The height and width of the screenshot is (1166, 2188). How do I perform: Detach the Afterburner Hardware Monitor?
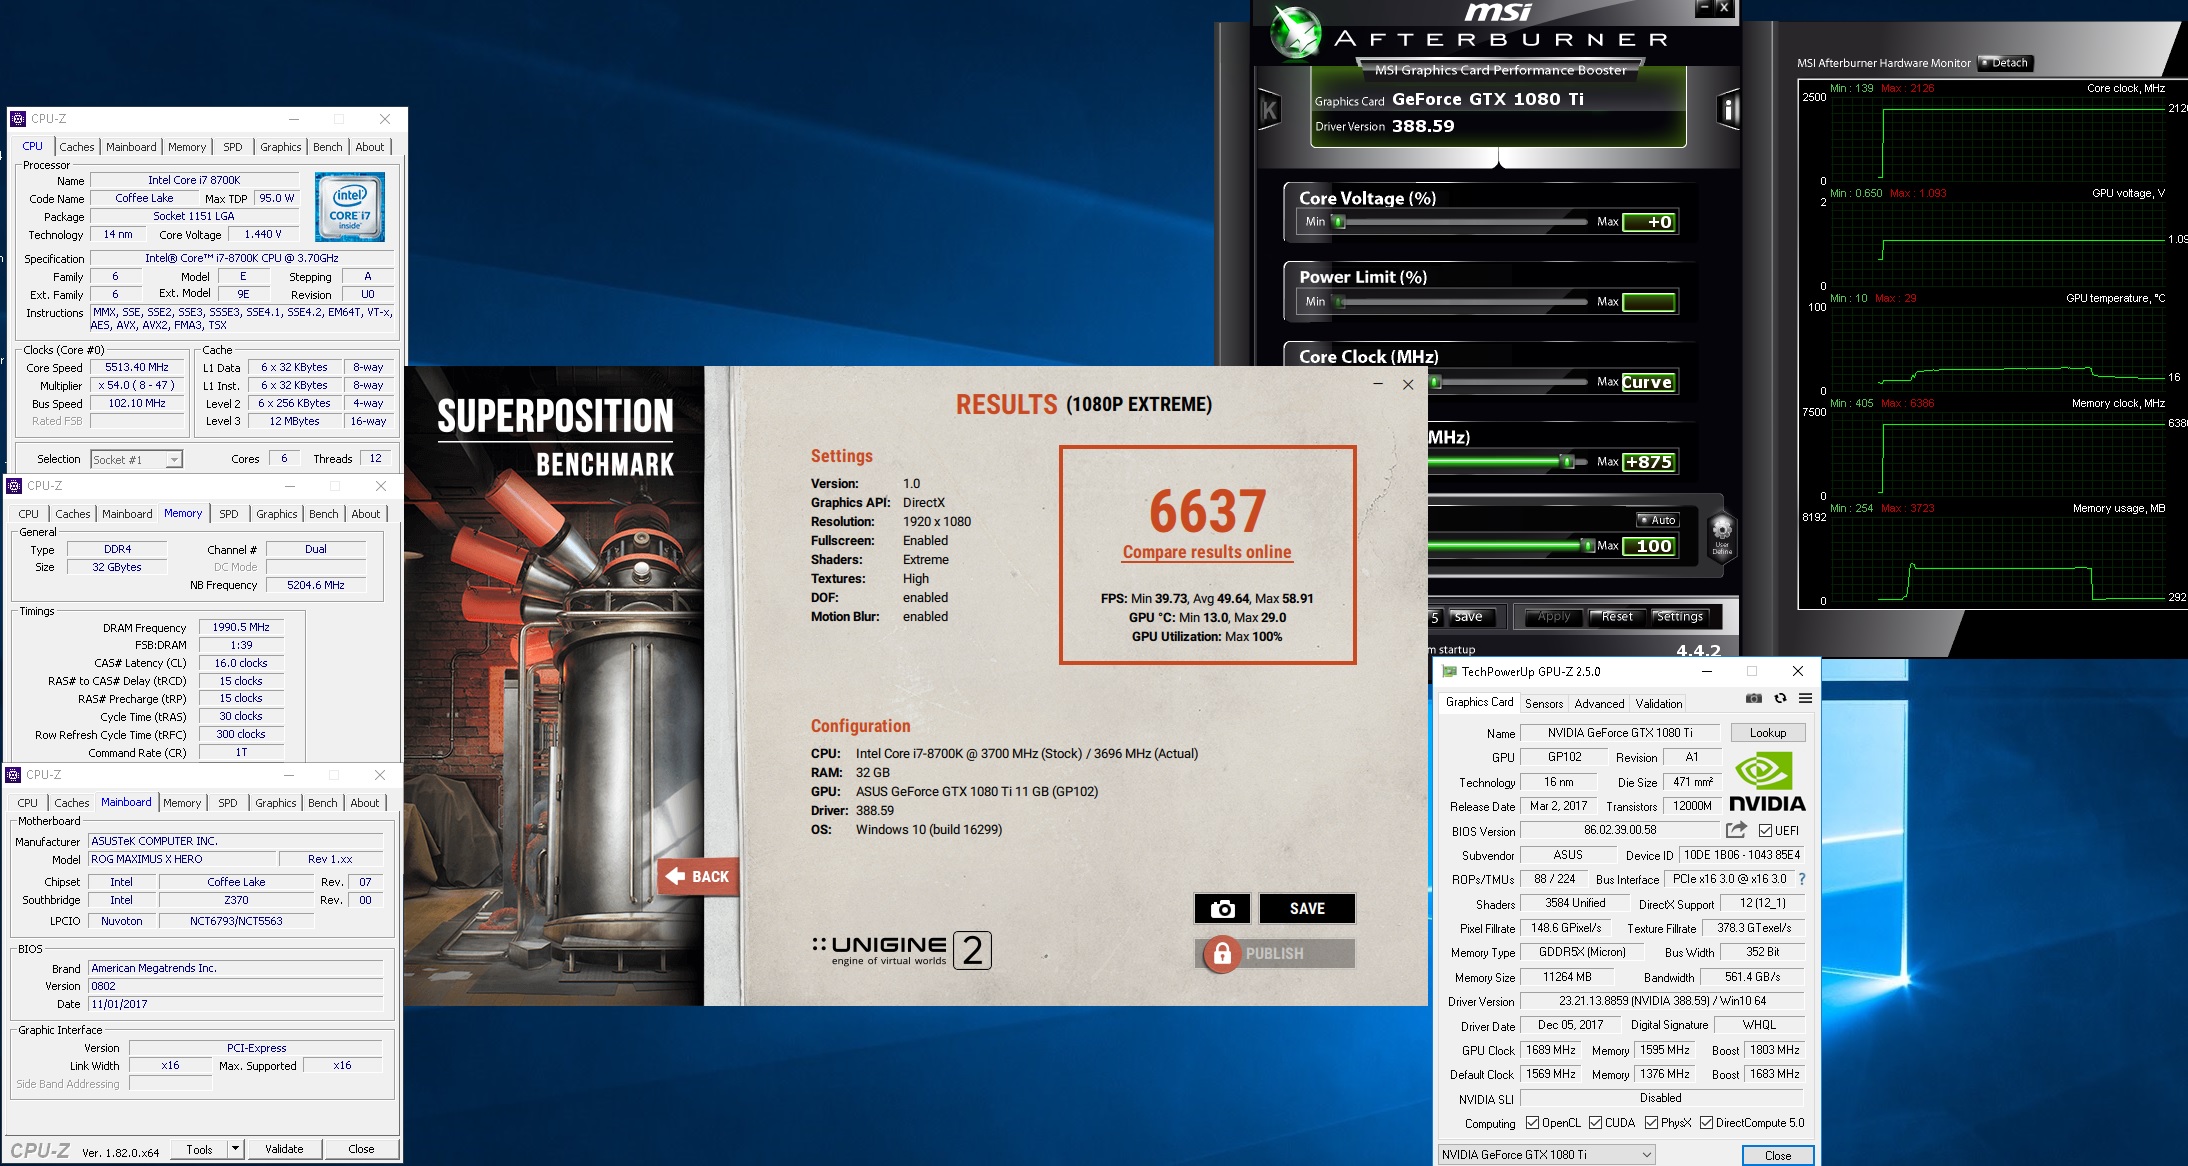click(2005, 63)
